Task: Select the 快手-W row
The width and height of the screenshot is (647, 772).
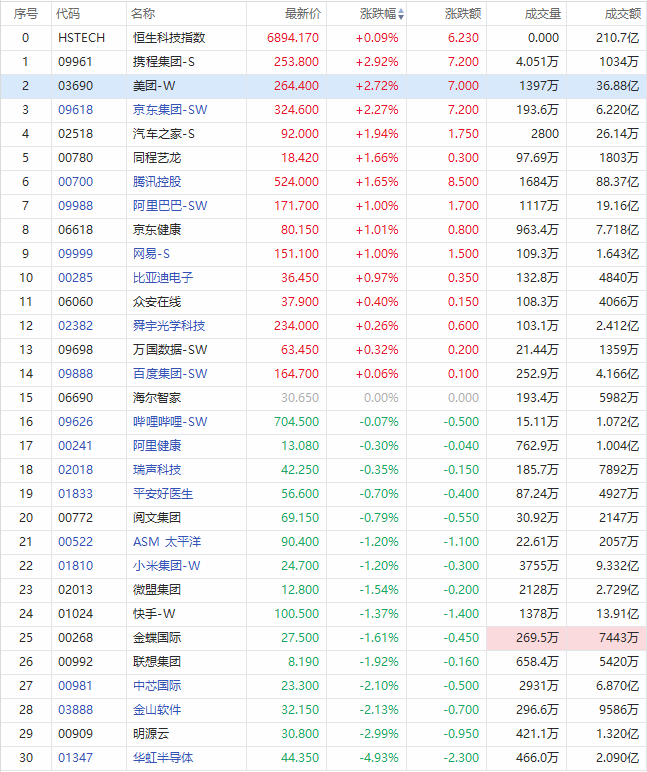Action: click(x=324, y=614)
